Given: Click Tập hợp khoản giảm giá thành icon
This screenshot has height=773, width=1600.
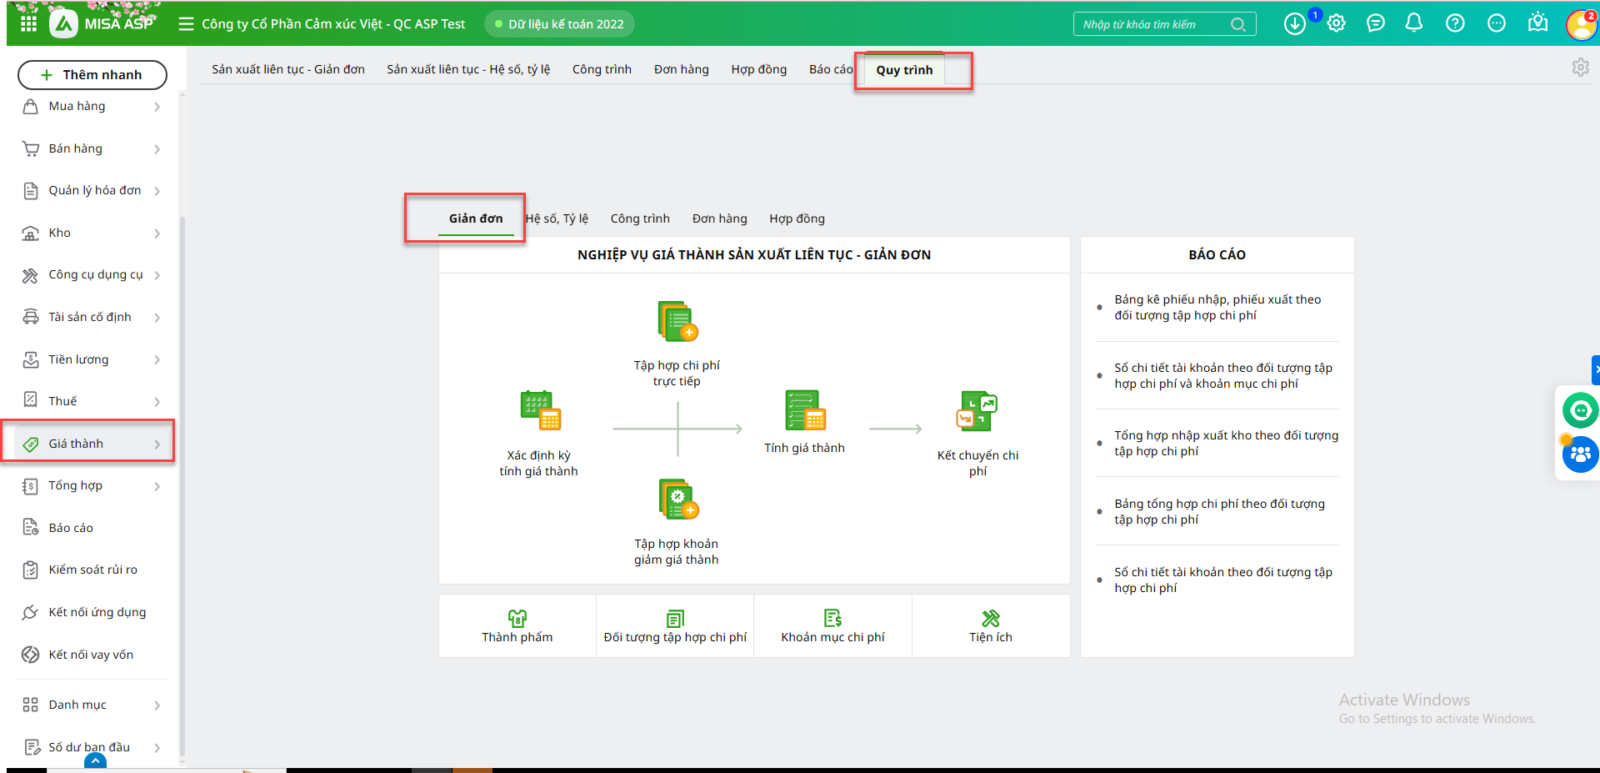Looking at the screenshot, I should [677, 499].
